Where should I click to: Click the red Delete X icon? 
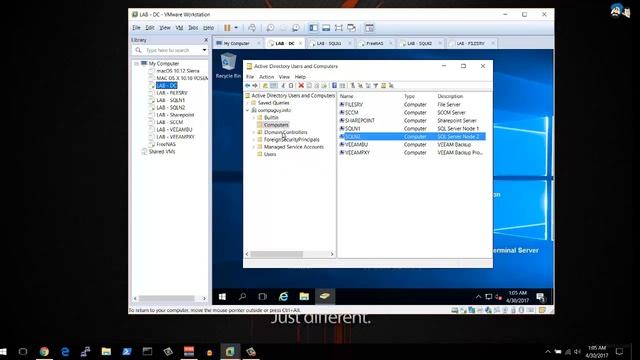[301, 85]
